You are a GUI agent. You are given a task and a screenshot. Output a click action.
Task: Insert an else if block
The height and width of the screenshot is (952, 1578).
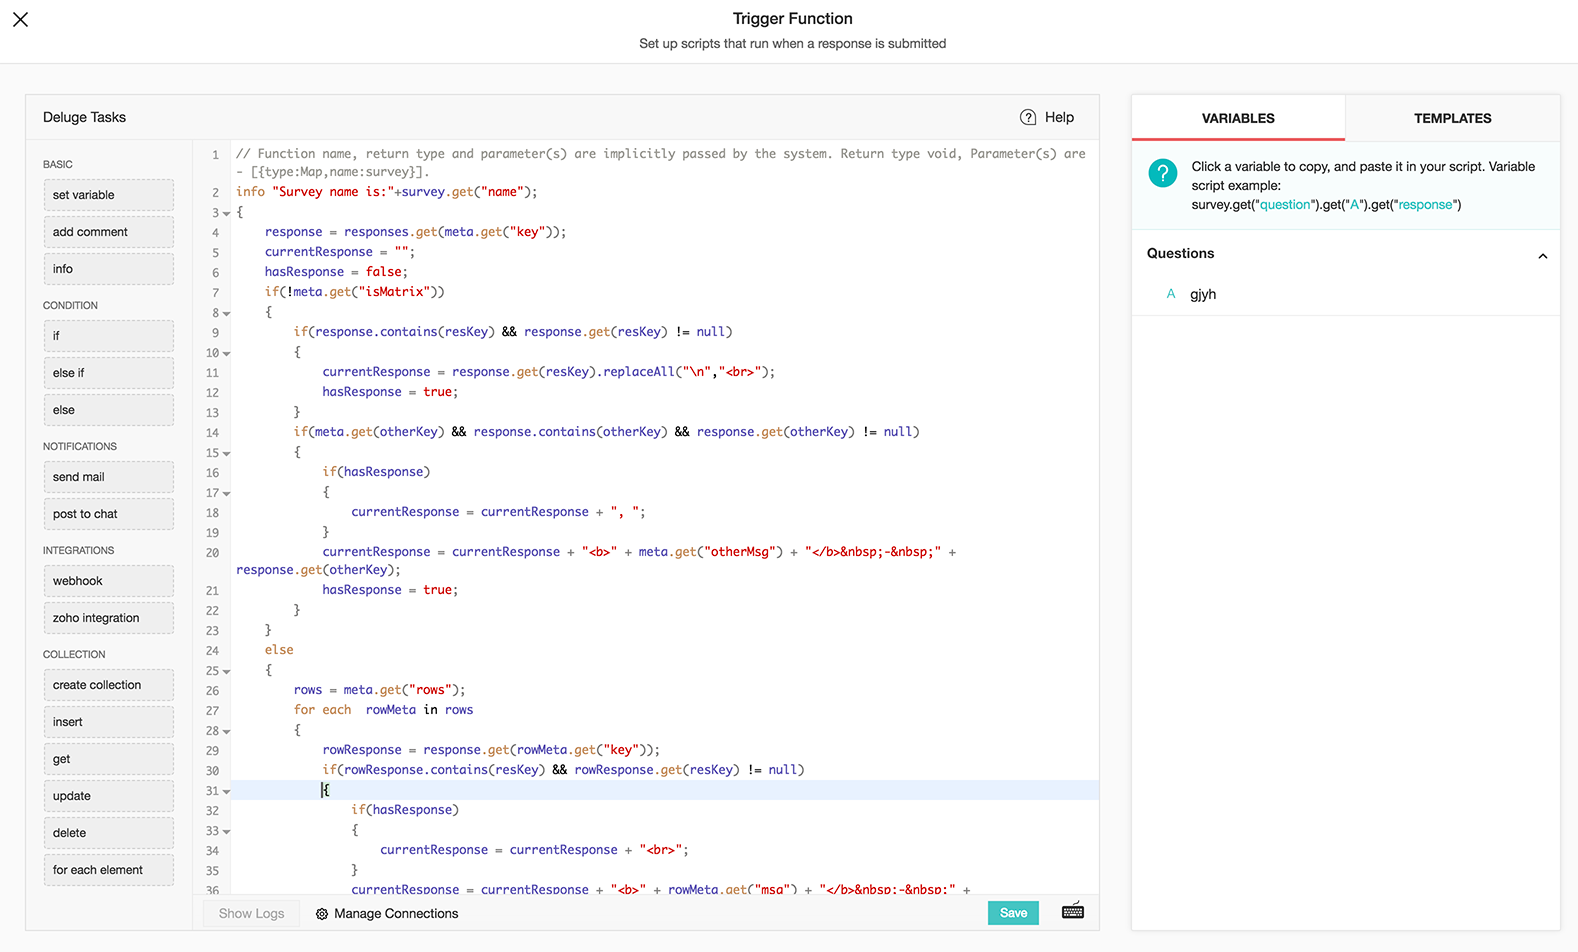(x=108, y=373)
